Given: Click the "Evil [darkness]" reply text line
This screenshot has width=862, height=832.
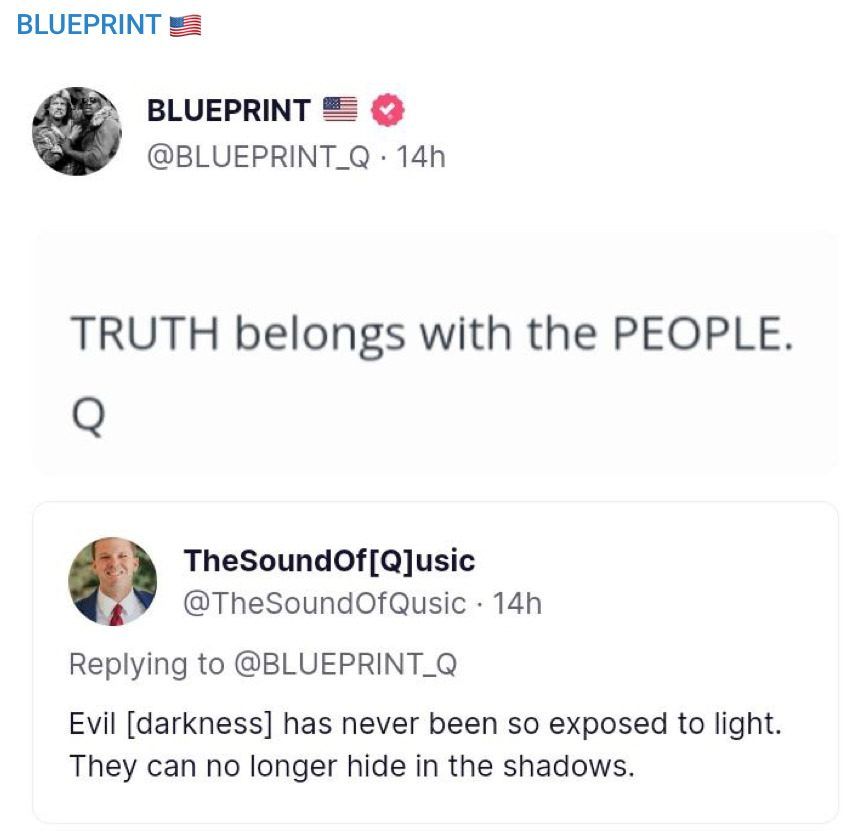Looking at the screenshot, I should click(x=425, y=723).
